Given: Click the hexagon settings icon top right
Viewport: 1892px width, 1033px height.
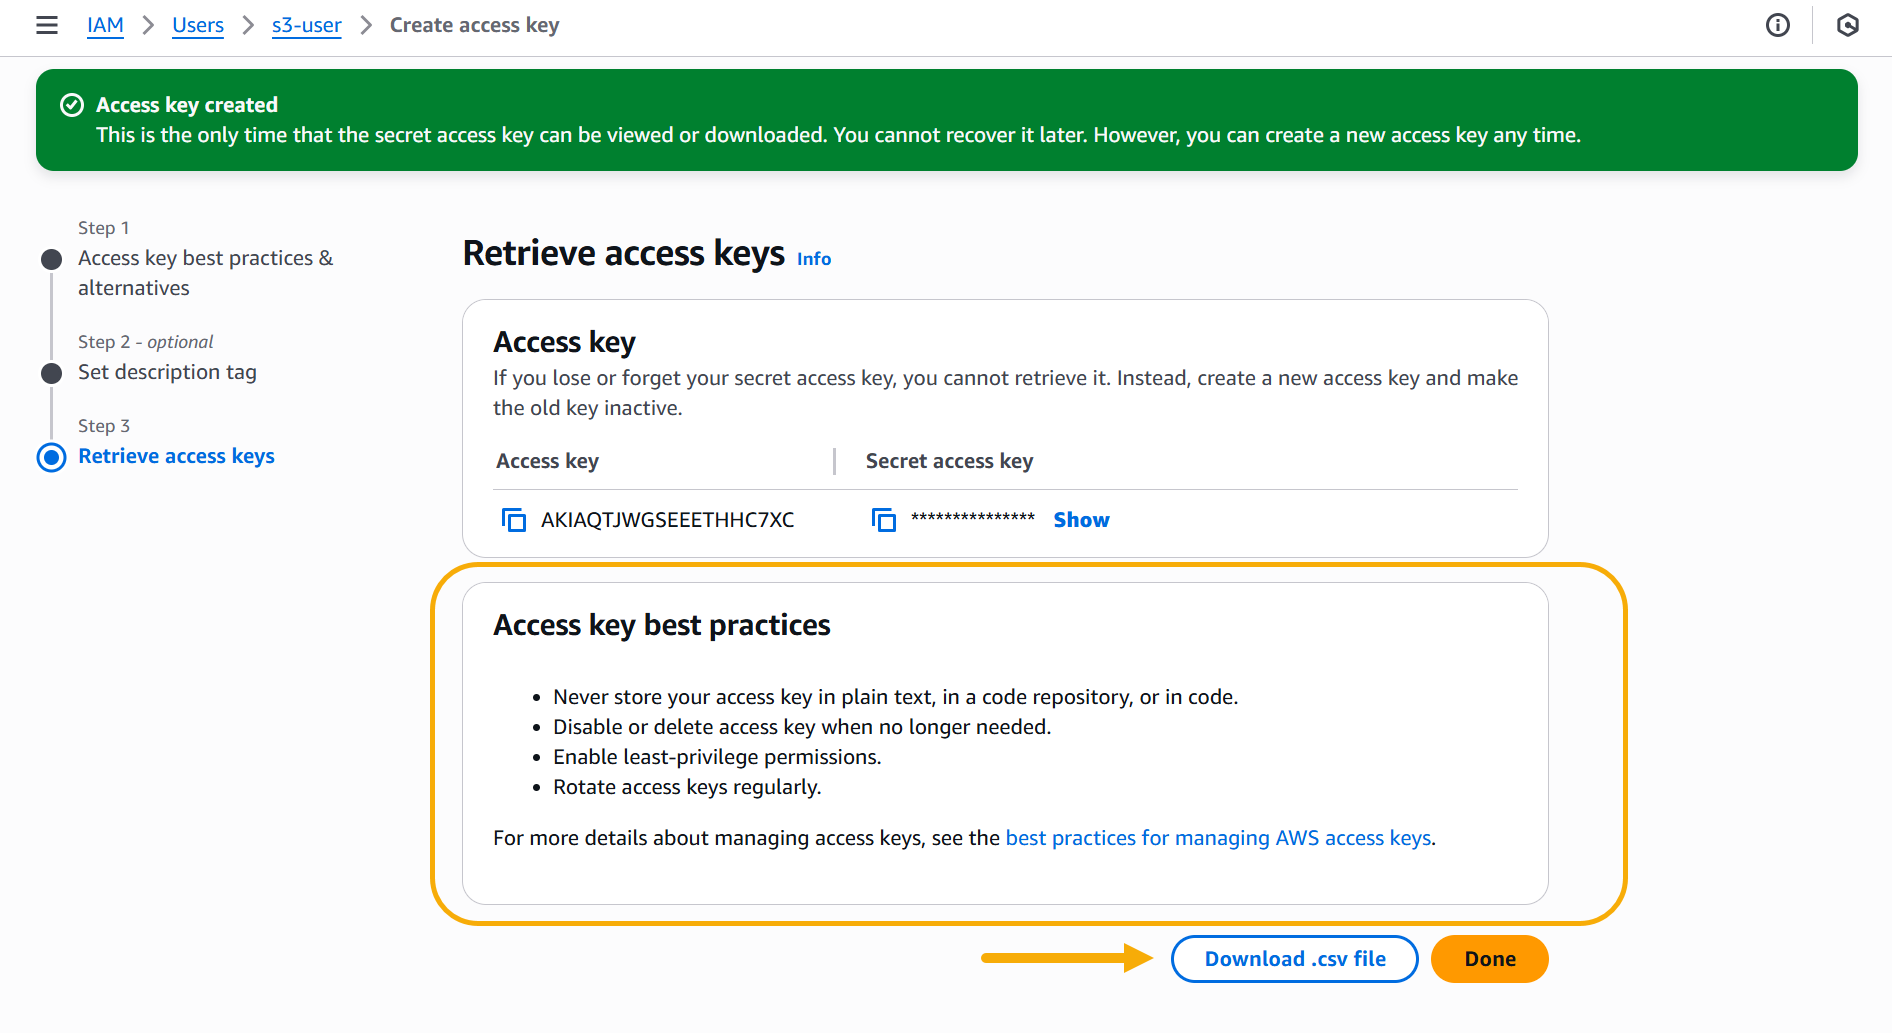Looking at the screenshot, I should pyautogui.click(x=1847, y=25).
